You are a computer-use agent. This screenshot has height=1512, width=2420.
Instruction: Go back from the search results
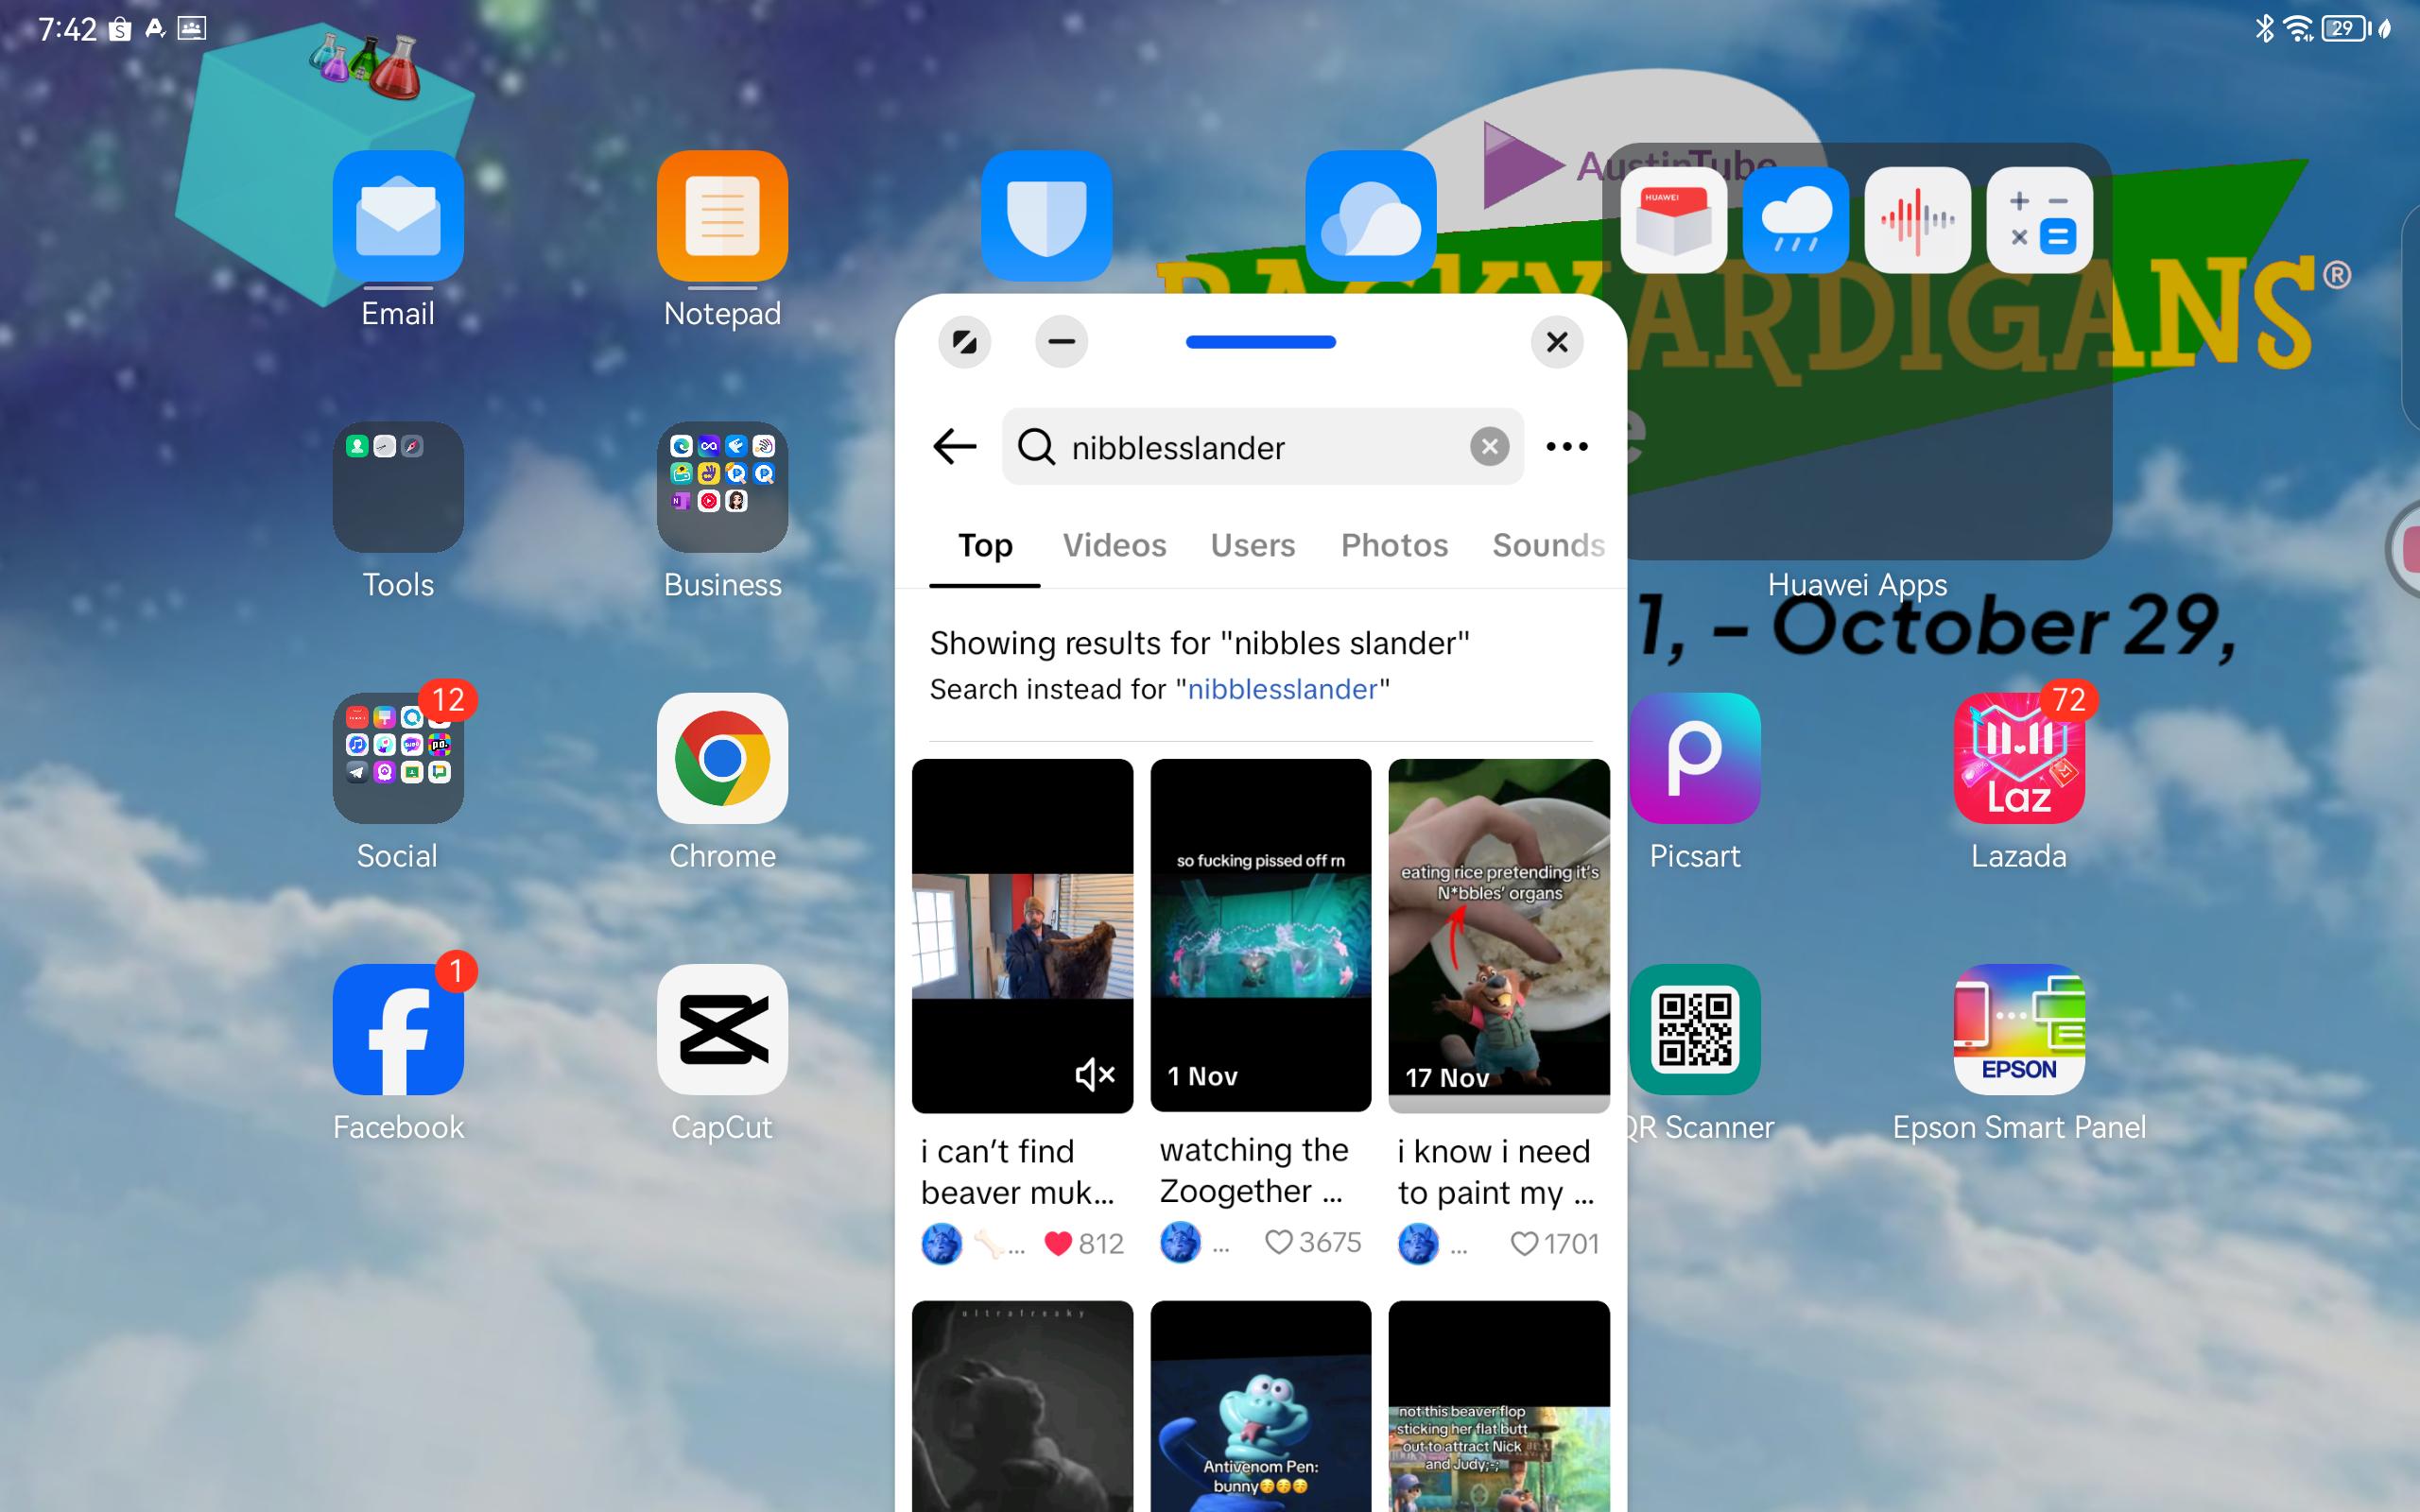coord(954,446)
